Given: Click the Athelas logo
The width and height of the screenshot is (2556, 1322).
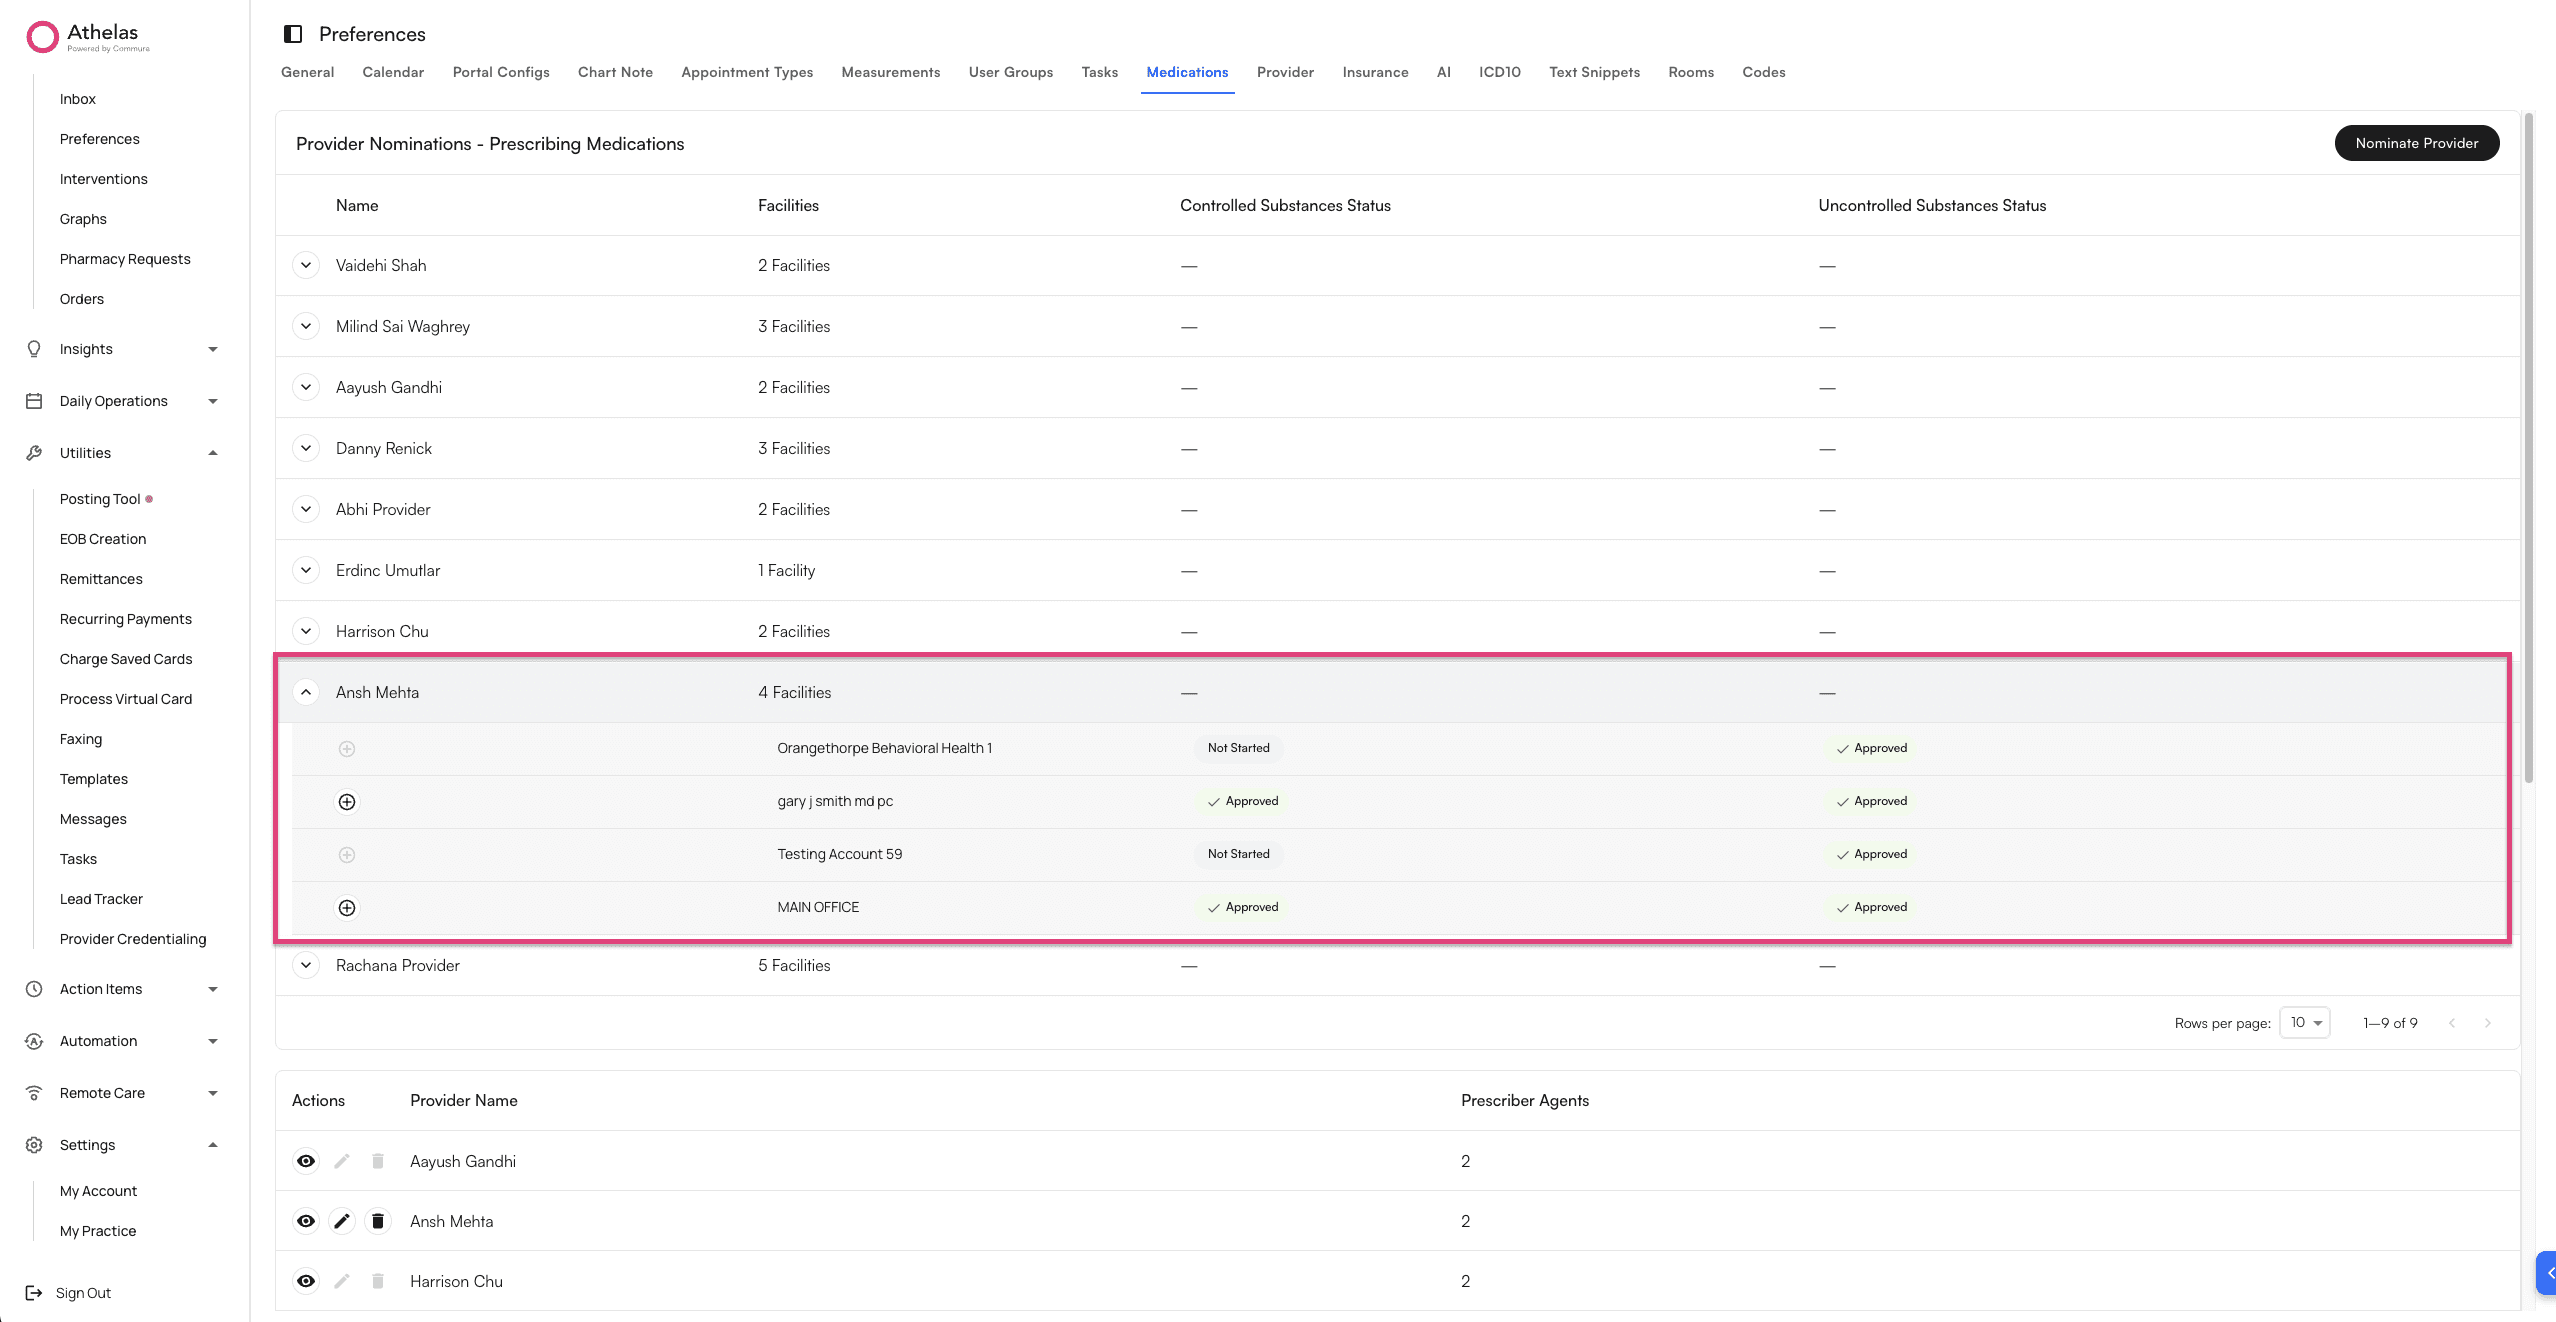Looking at the screenshot, I should click(x=43, y=37).
